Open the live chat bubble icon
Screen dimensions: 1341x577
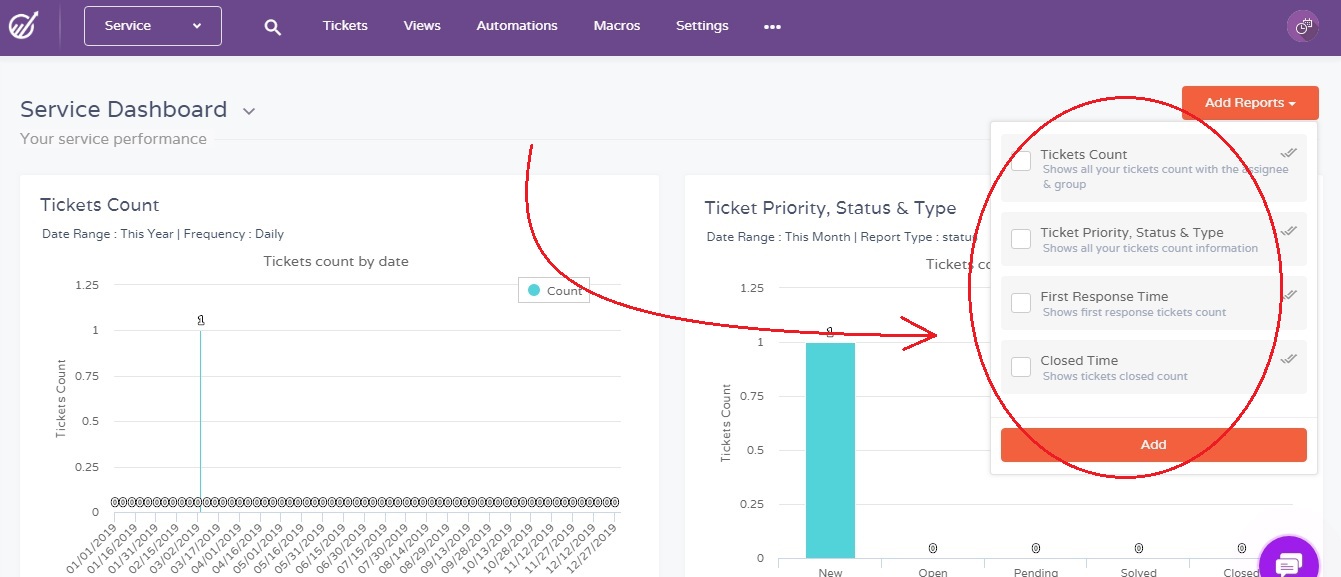(x=1290, y=561)
